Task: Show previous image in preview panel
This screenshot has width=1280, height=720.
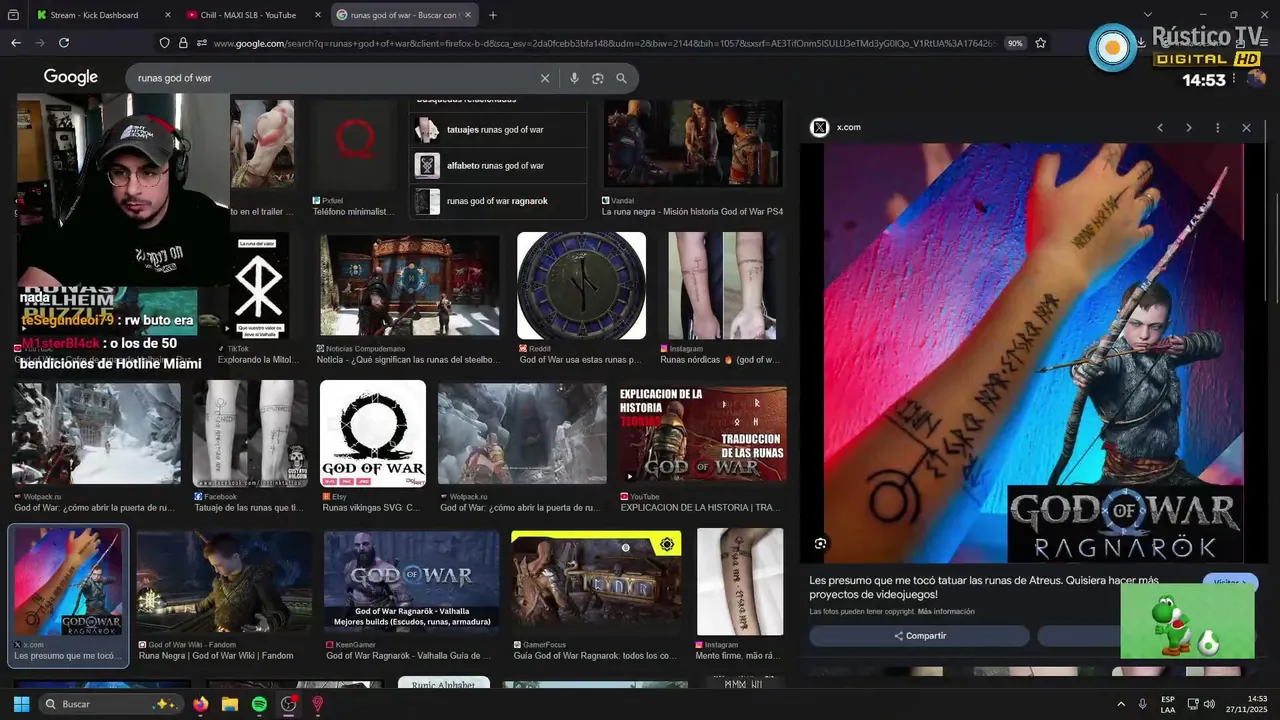Action: pyautogui.click(x=1160, y=128)
